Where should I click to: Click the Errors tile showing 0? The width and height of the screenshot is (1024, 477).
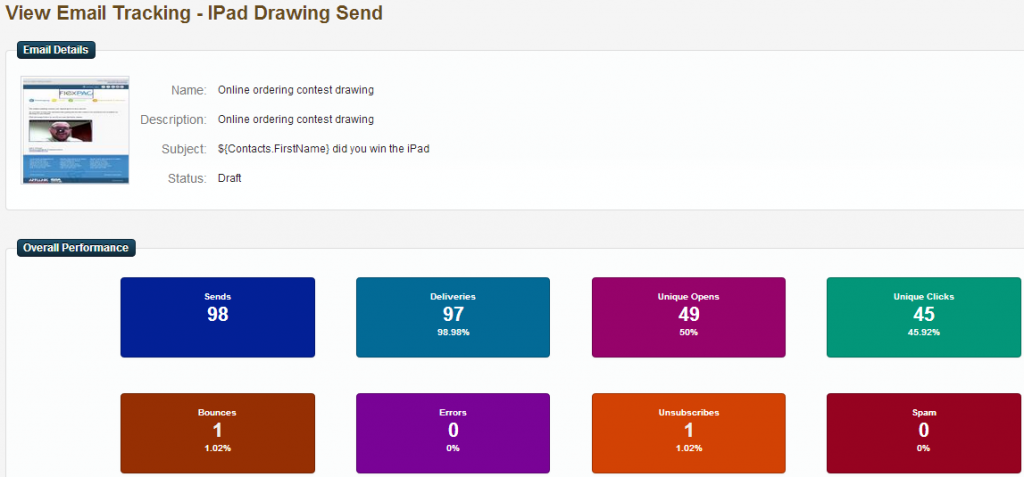pos(453,433)
